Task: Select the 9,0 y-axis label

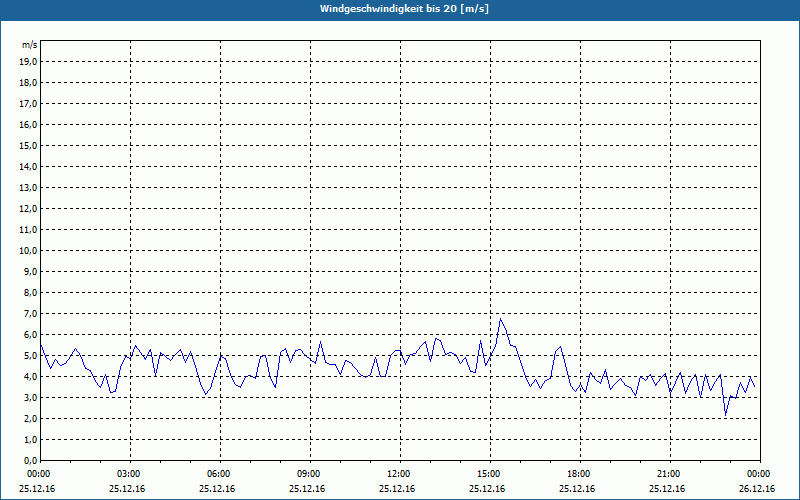Action: [x=30, y=271]
